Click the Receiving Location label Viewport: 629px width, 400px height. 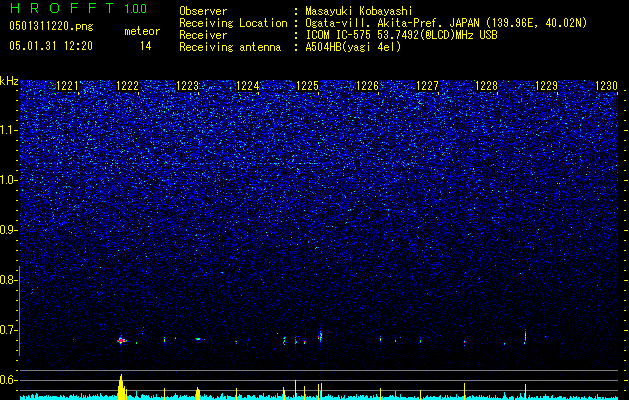[233, 23]
